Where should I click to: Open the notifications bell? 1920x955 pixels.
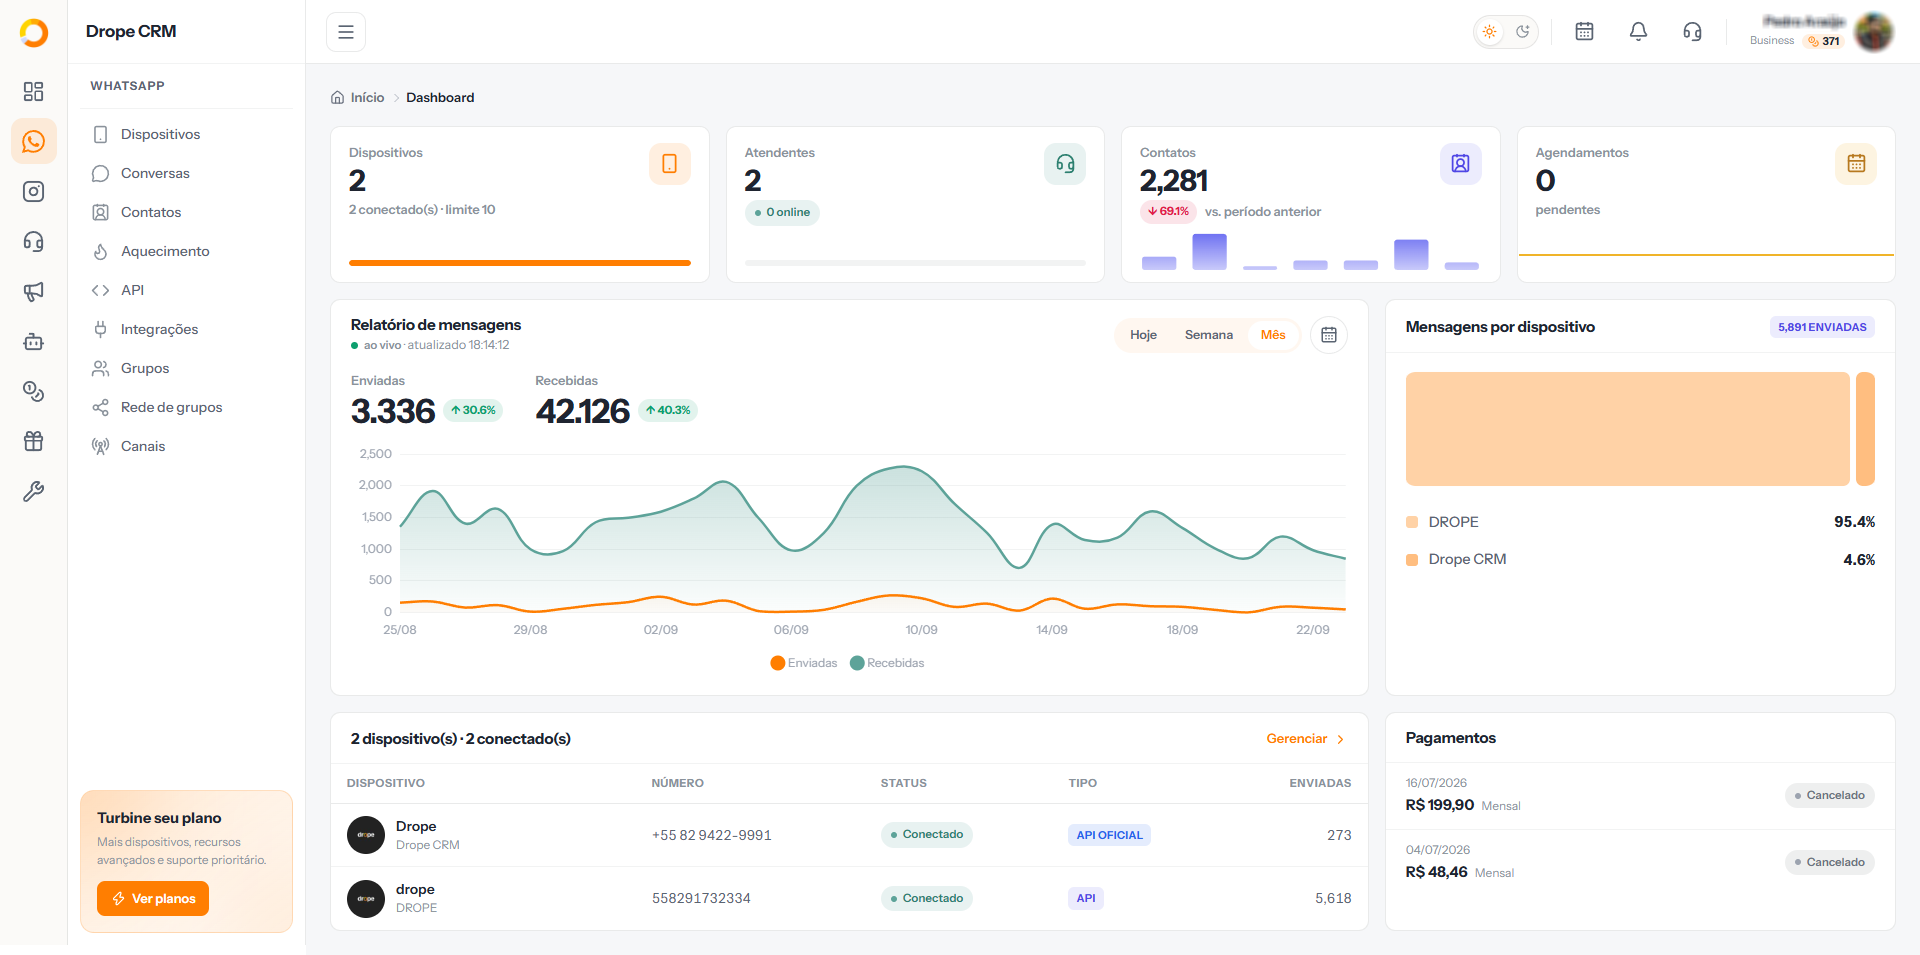tap(1638, 32)
